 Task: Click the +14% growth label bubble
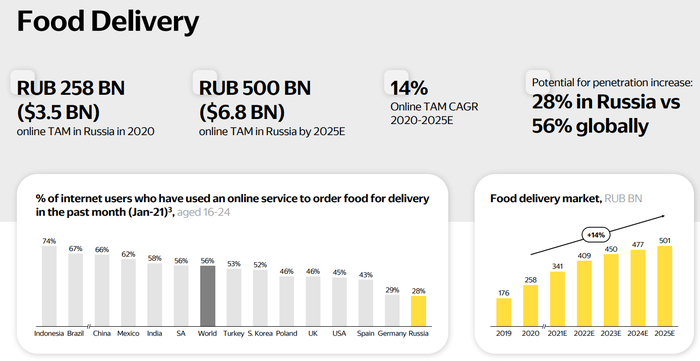tap(596, 235)
